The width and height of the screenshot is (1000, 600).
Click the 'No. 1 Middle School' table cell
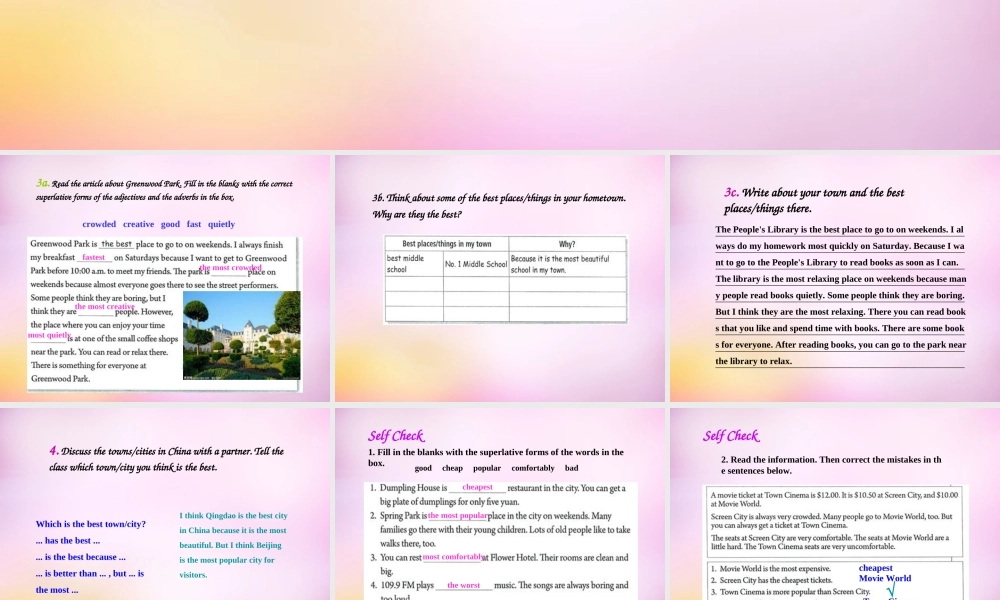click(476, 264)
